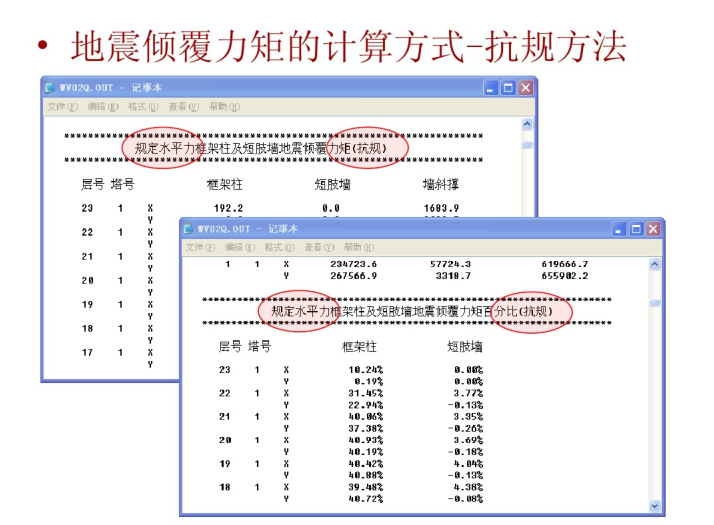Viewport: 714px width, 525px height.
Task: Click the value 3318.7
Action: (453, 276)
